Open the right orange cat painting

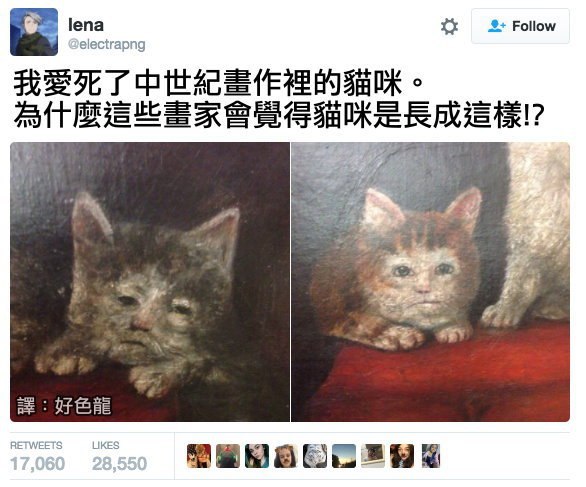431,282
